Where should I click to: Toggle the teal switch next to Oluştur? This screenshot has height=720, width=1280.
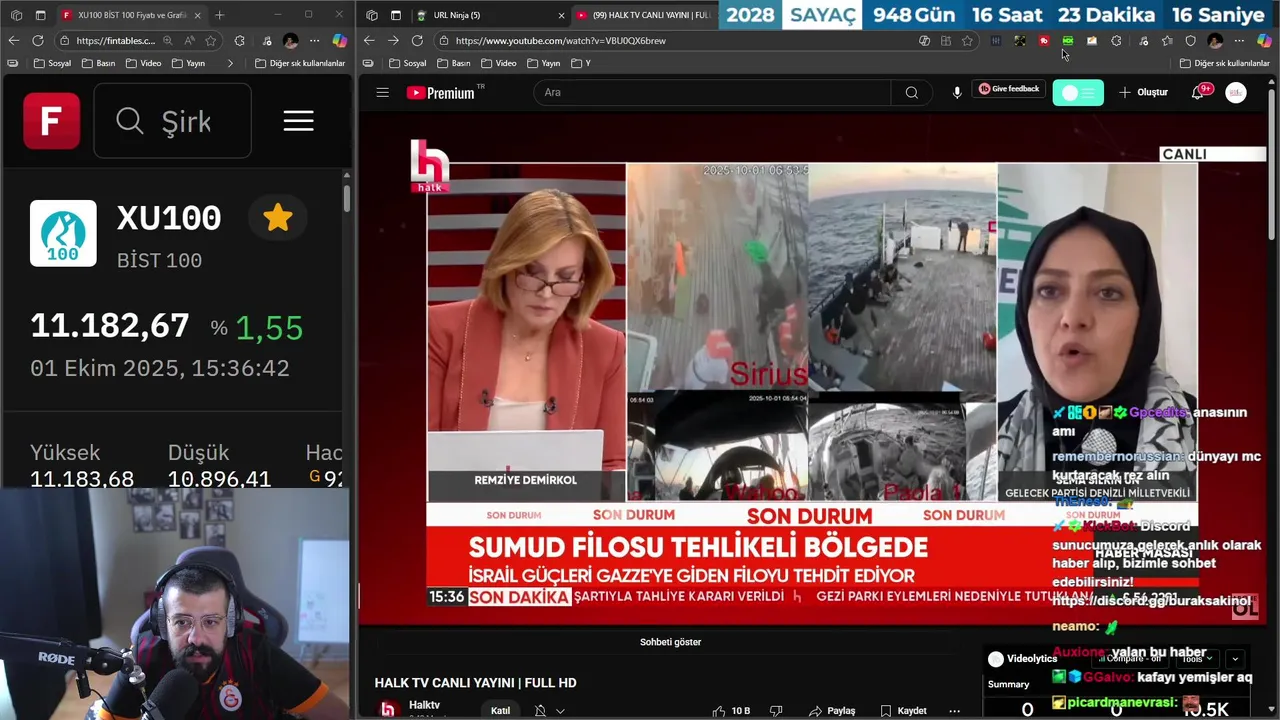point(1078,93)
